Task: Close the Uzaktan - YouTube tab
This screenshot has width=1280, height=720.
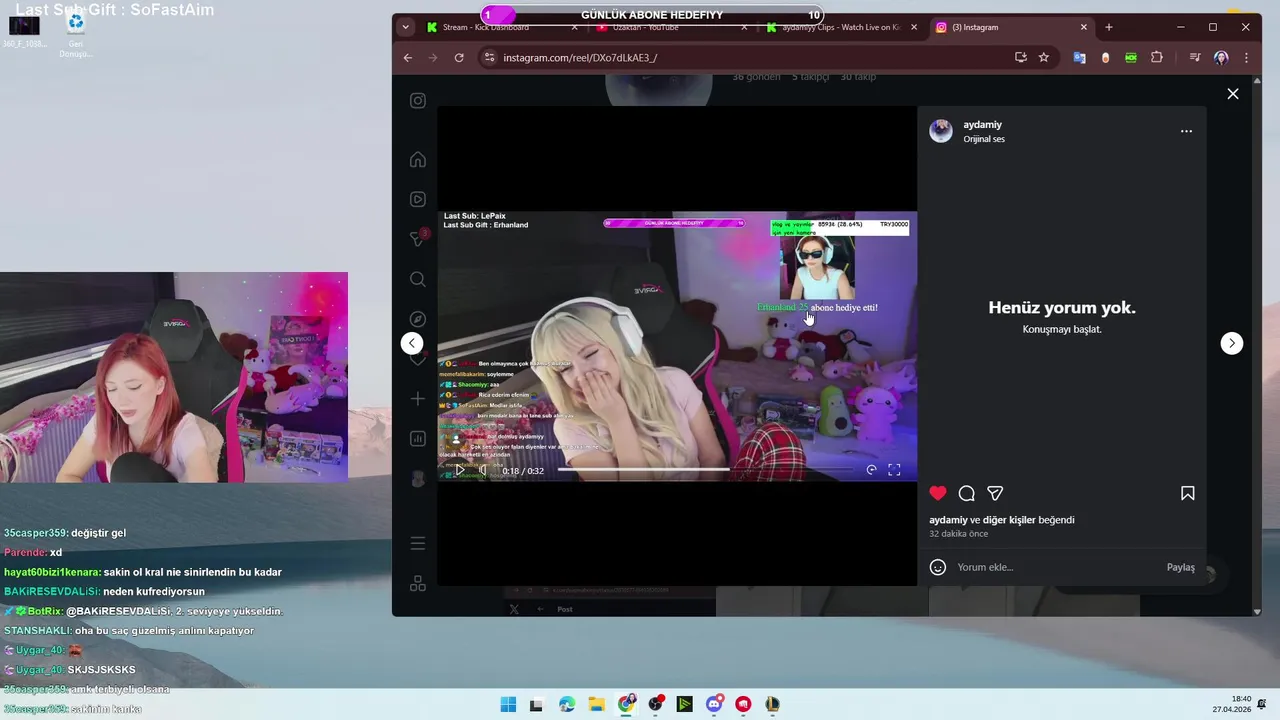Action: [x=744, y=28]
